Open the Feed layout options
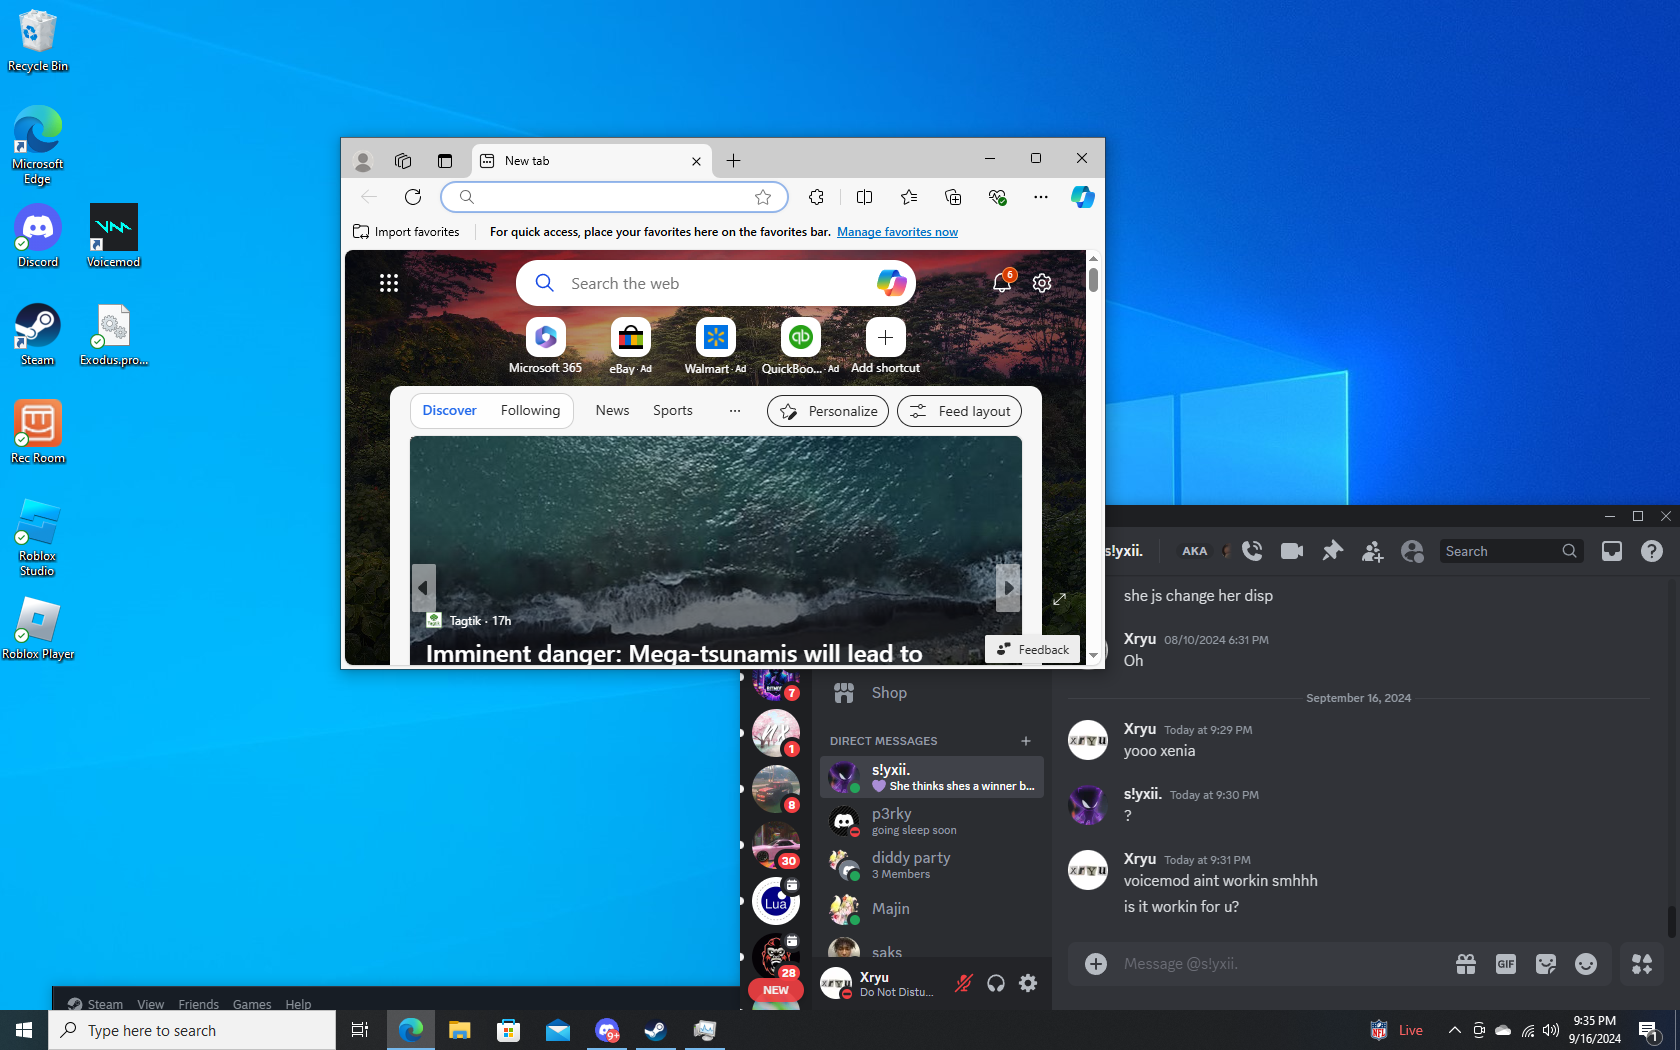Screen dimensions: 1680x1050 point(960,411)
